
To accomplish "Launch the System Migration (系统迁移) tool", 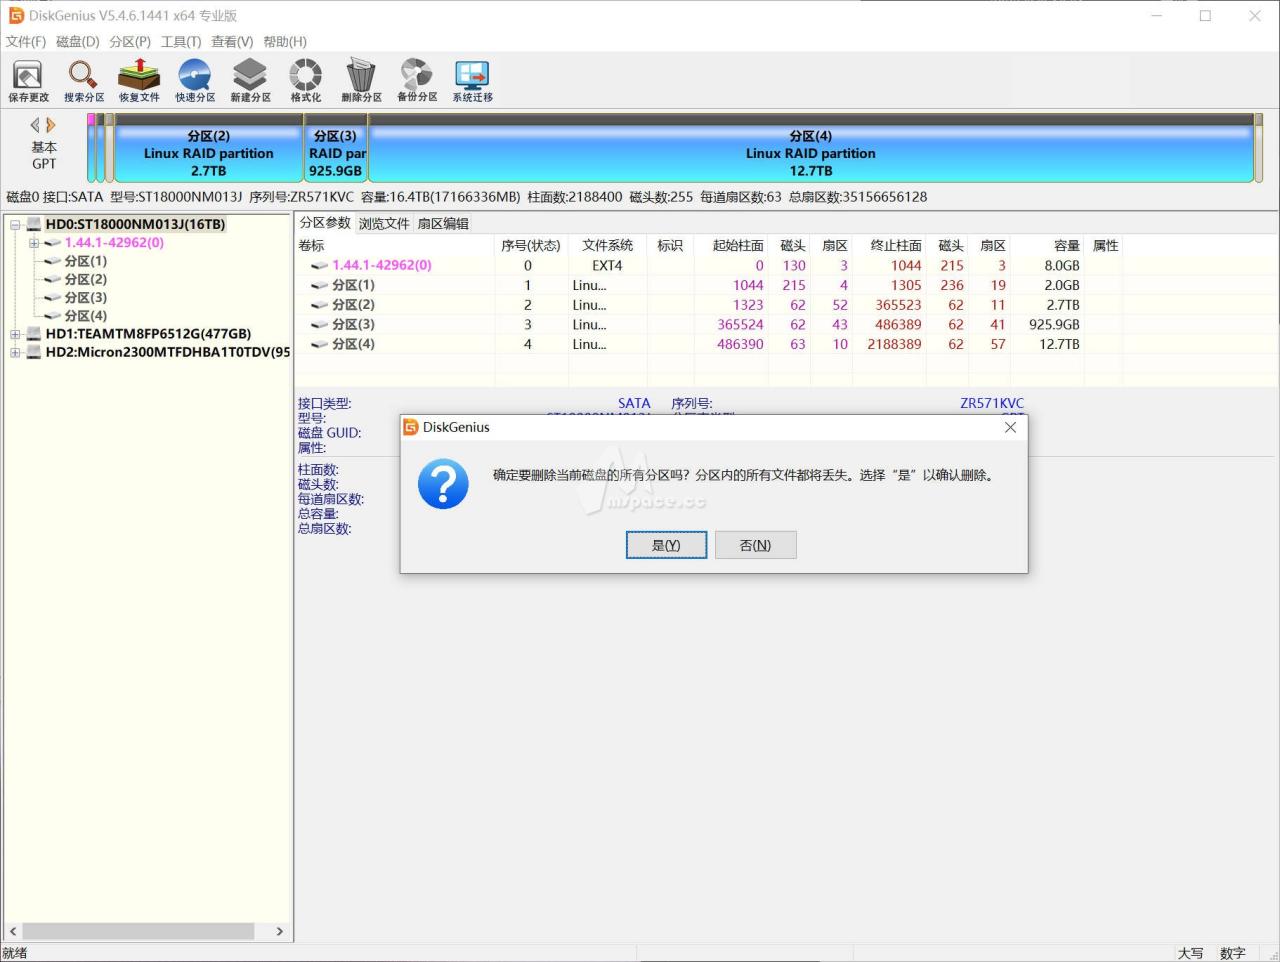I will coord(472,80).
